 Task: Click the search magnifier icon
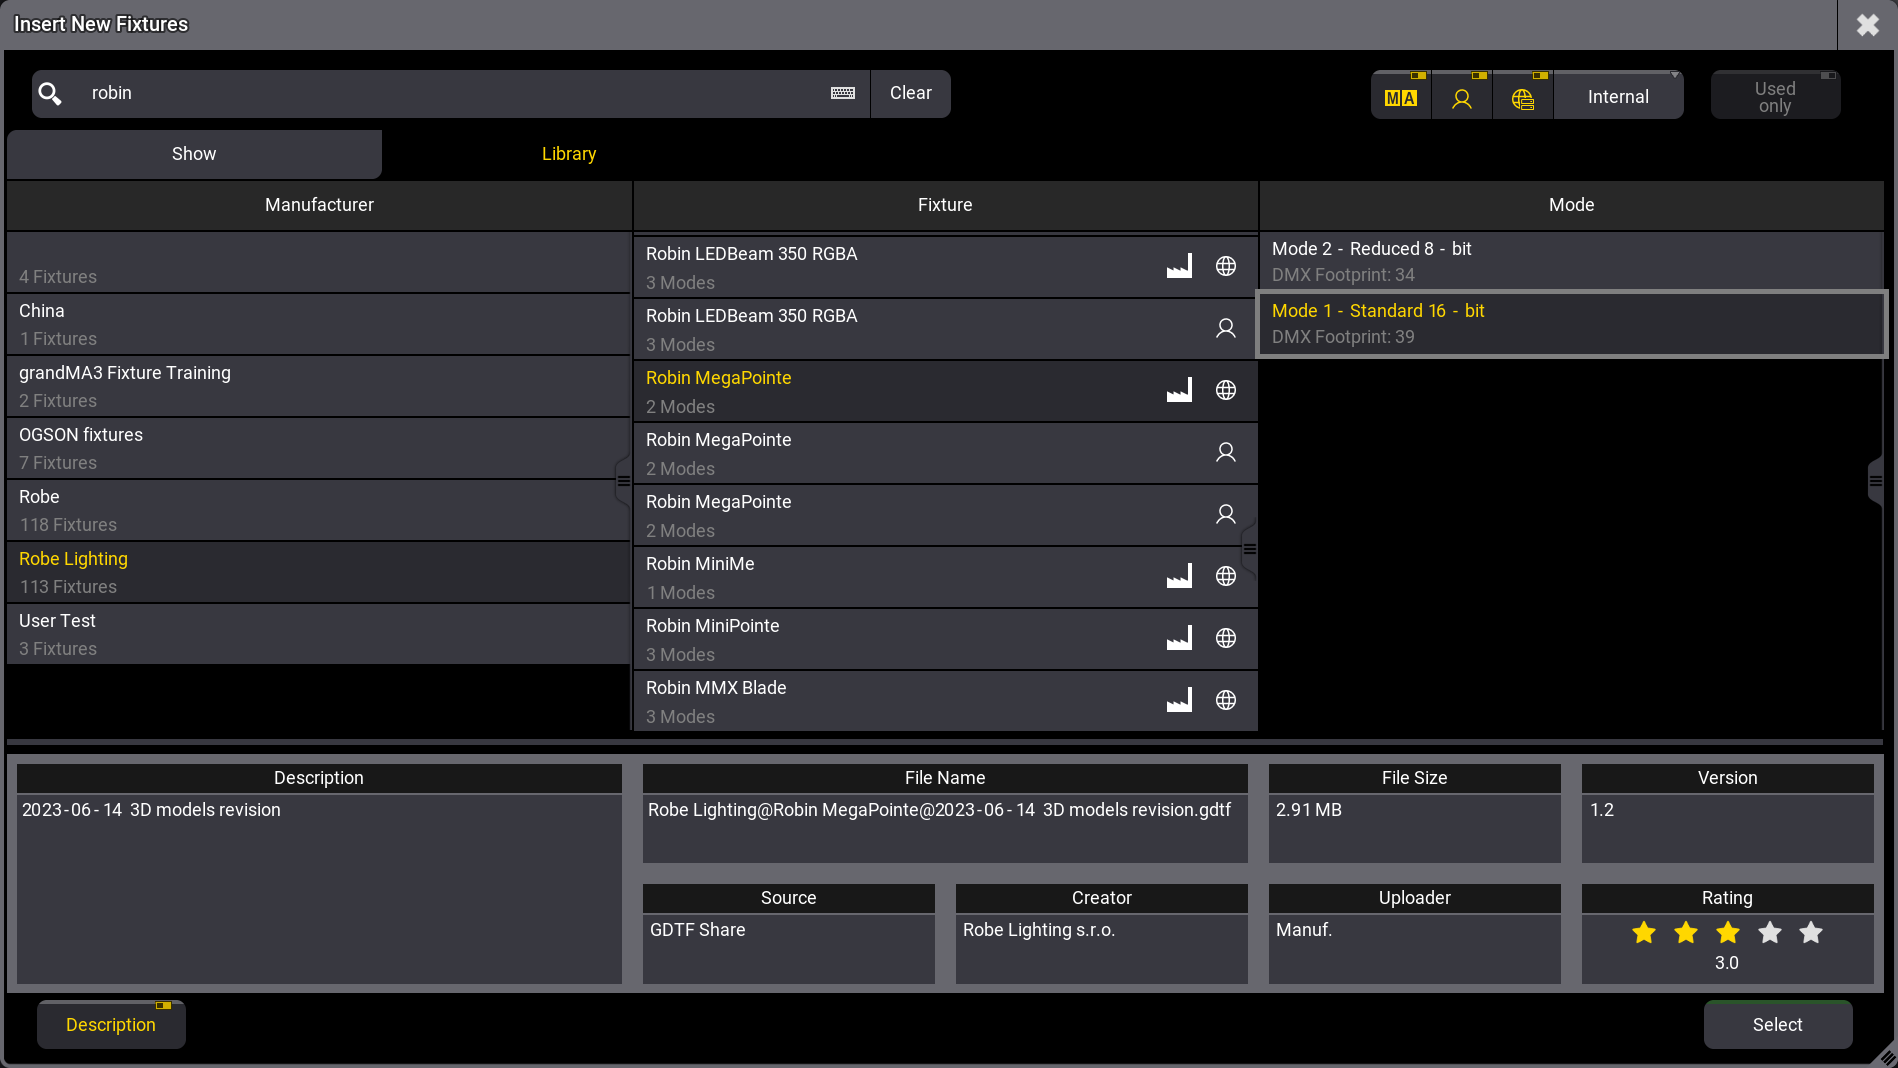50,94
